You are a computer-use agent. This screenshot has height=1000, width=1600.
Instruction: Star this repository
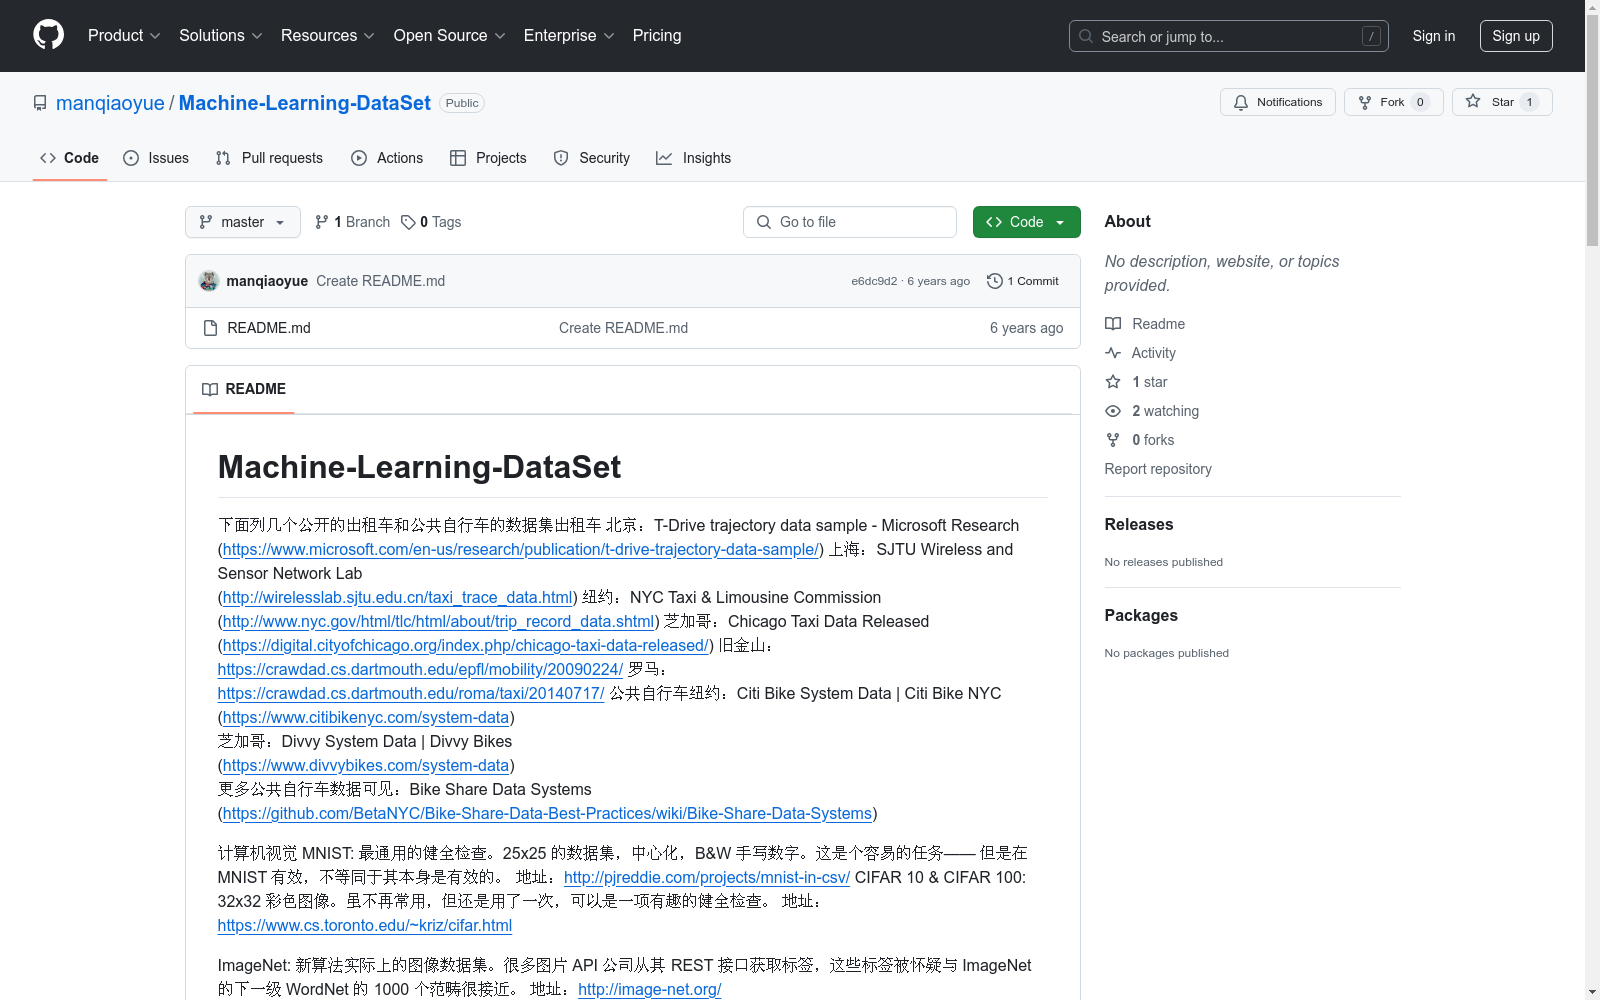point(1502,102)
